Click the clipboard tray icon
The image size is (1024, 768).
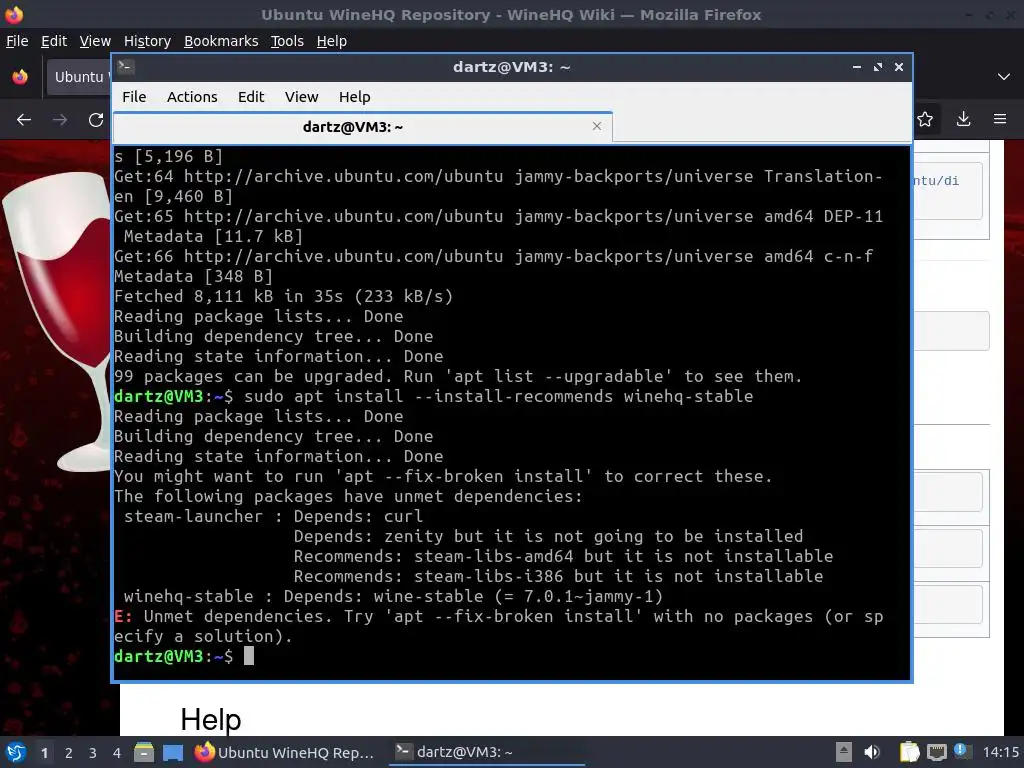click(x=909, y=752)
